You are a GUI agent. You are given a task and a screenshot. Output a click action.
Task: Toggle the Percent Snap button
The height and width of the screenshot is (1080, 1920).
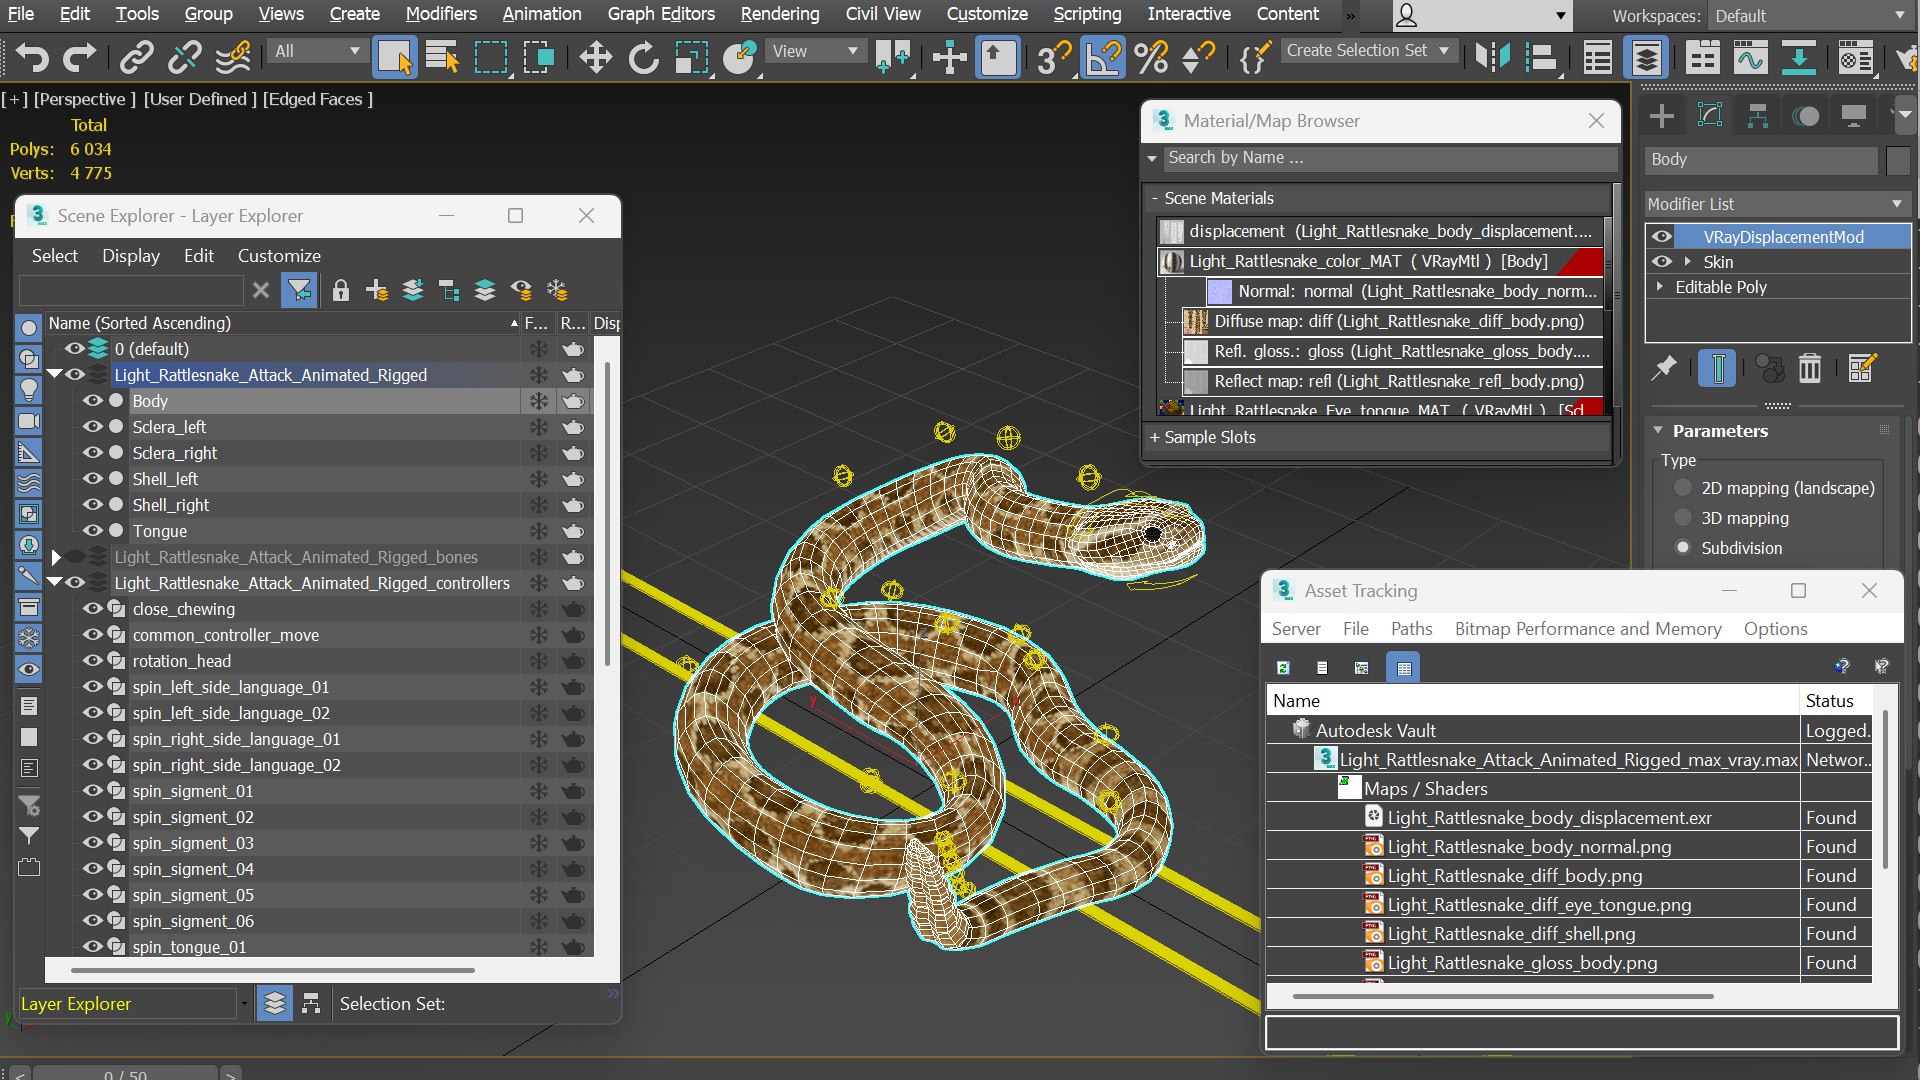coord(1151,57)
